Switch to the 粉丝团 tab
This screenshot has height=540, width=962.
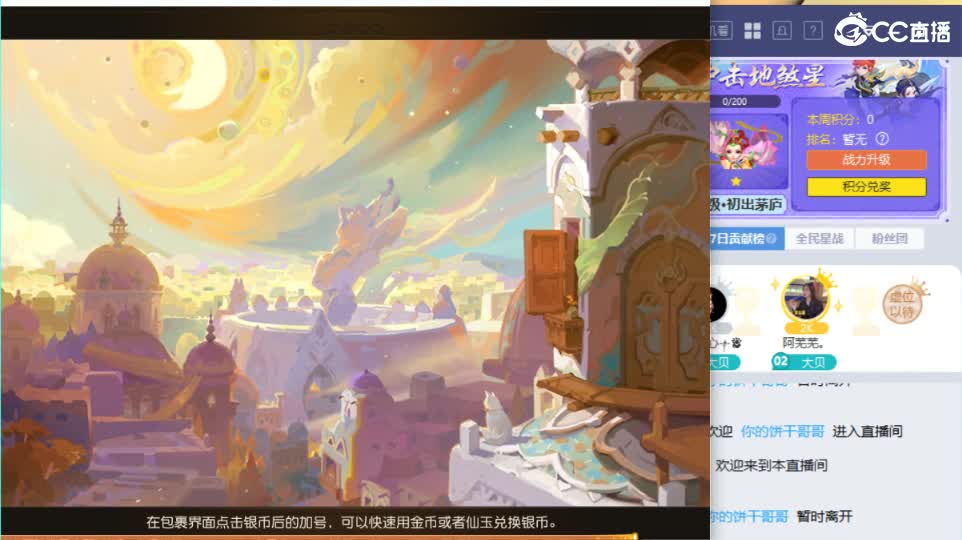890,239
